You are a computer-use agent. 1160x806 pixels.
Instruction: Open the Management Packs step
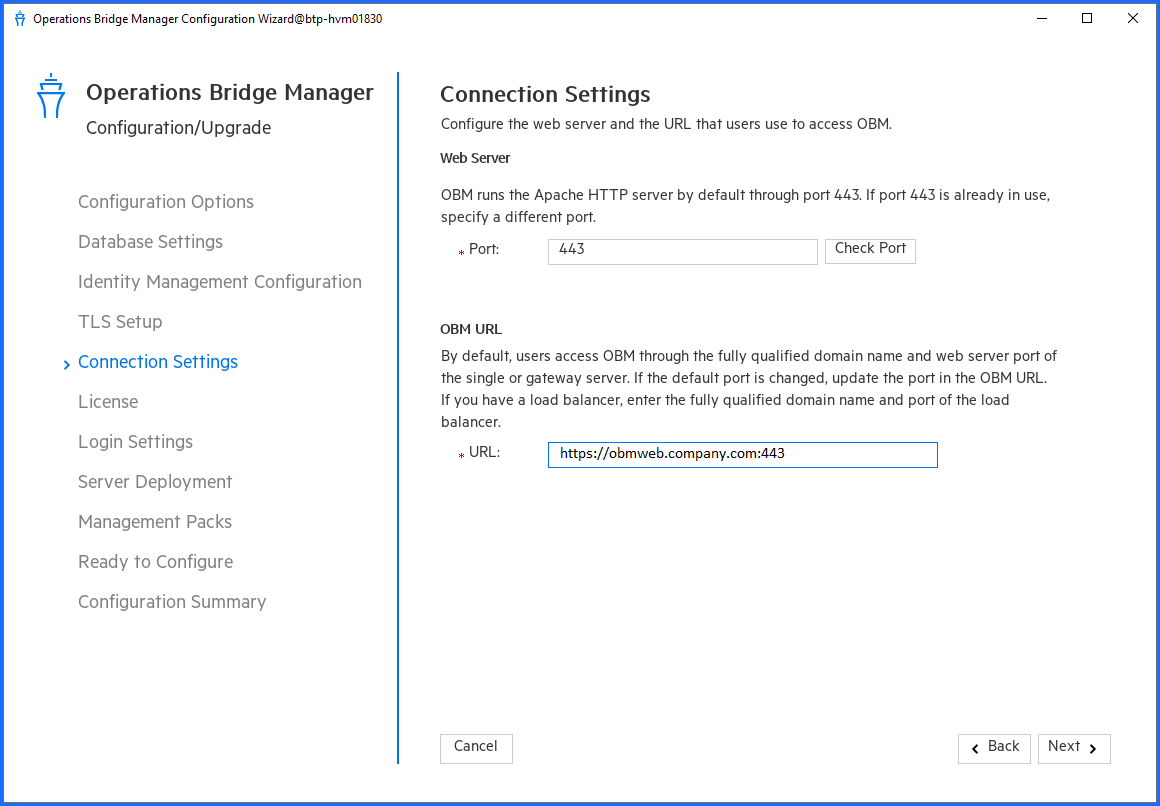click(154, 522)
